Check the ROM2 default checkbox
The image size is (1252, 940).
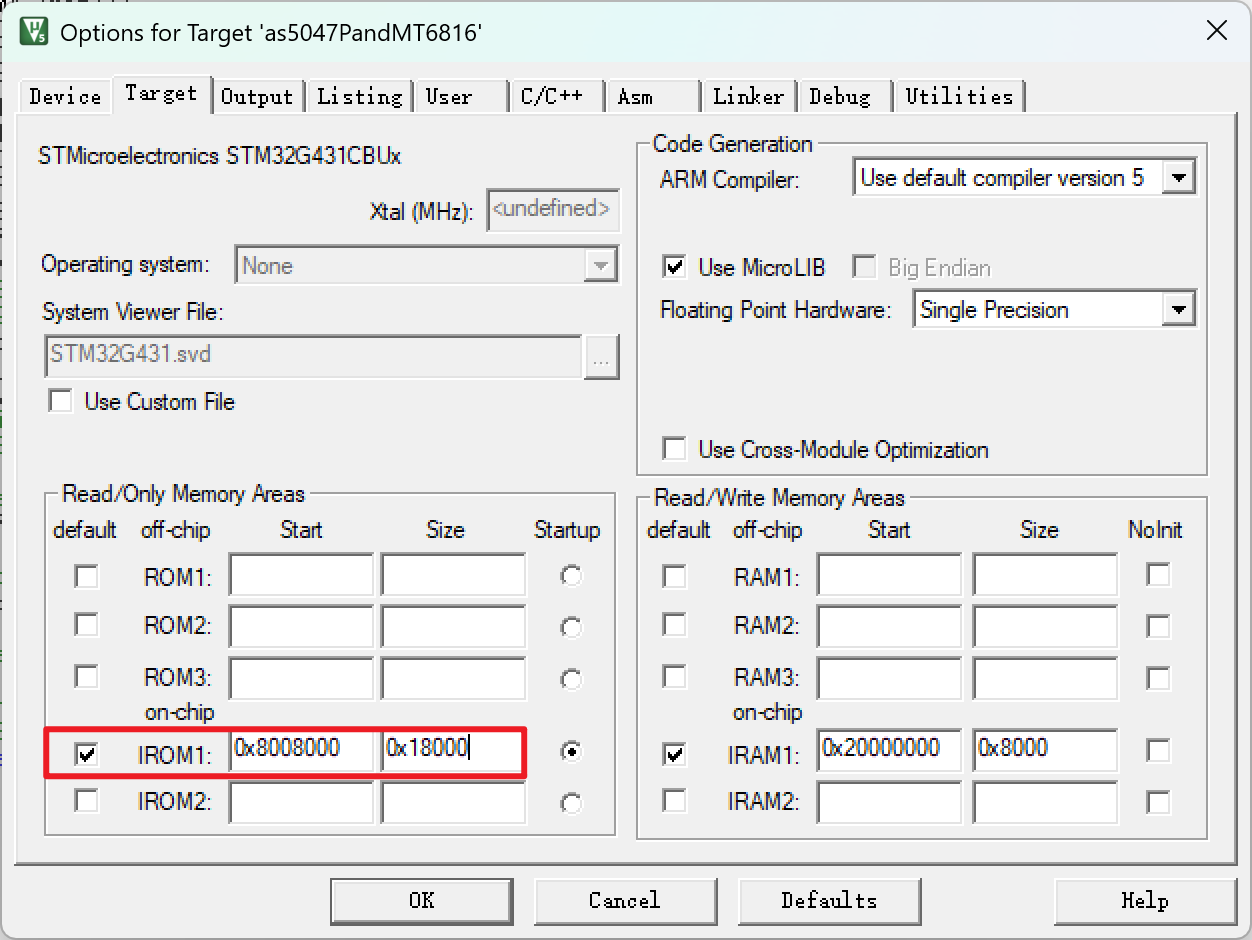tap(87, 625)
